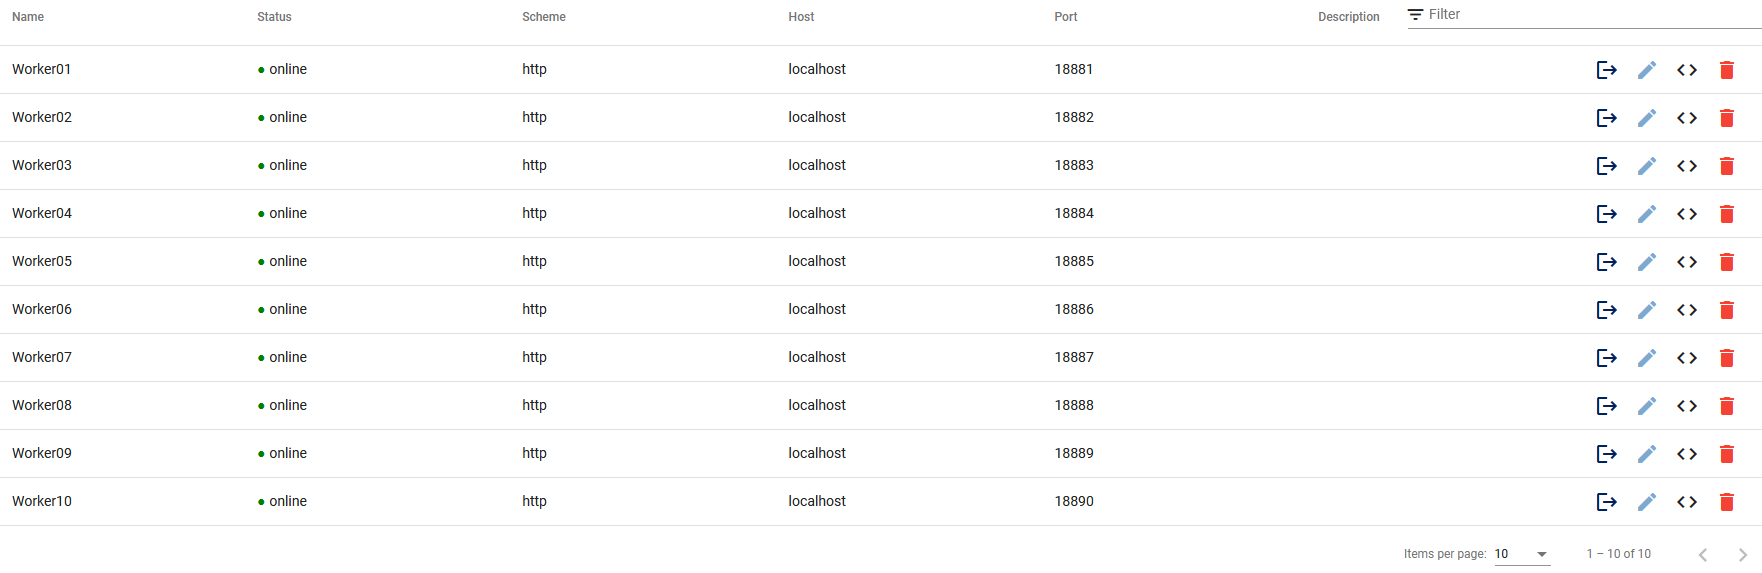Open the code view for Worker10
This screenshot has height=573, width=1762.
[x=1686, y=502]
